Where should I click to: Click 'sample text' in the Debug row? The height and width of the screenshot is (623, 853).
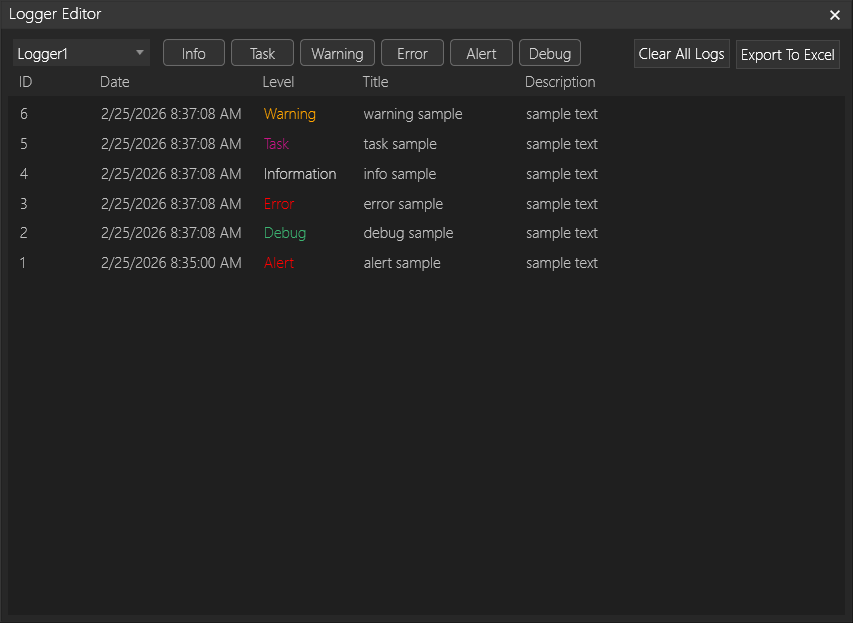click(562, 233)
